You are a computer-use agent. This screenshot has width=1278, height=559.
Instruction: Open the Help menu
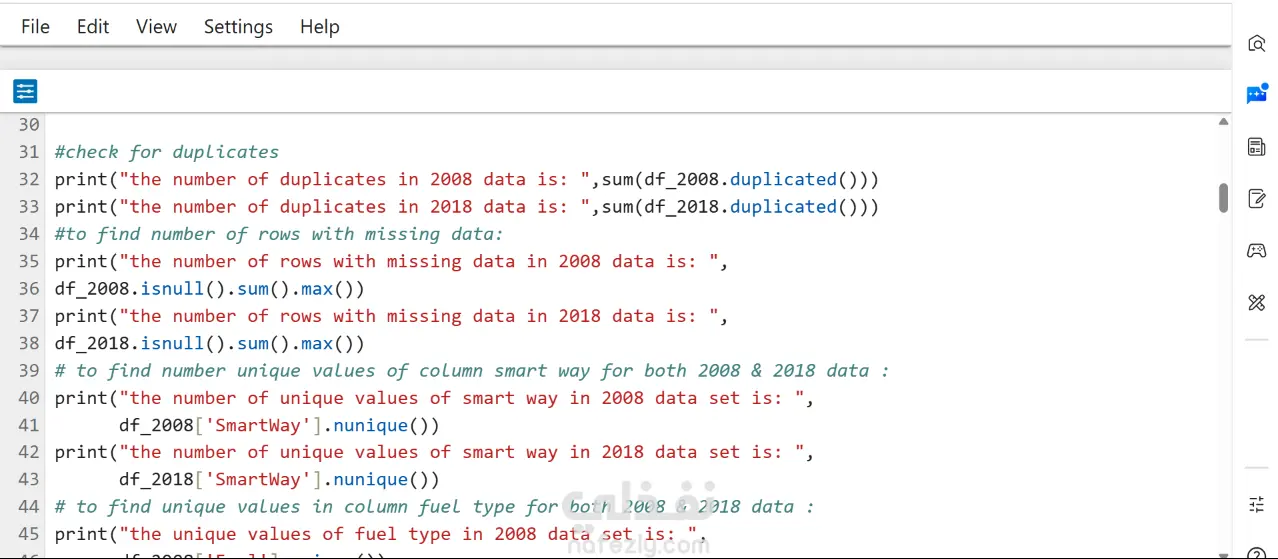click(x=320, y=27)
